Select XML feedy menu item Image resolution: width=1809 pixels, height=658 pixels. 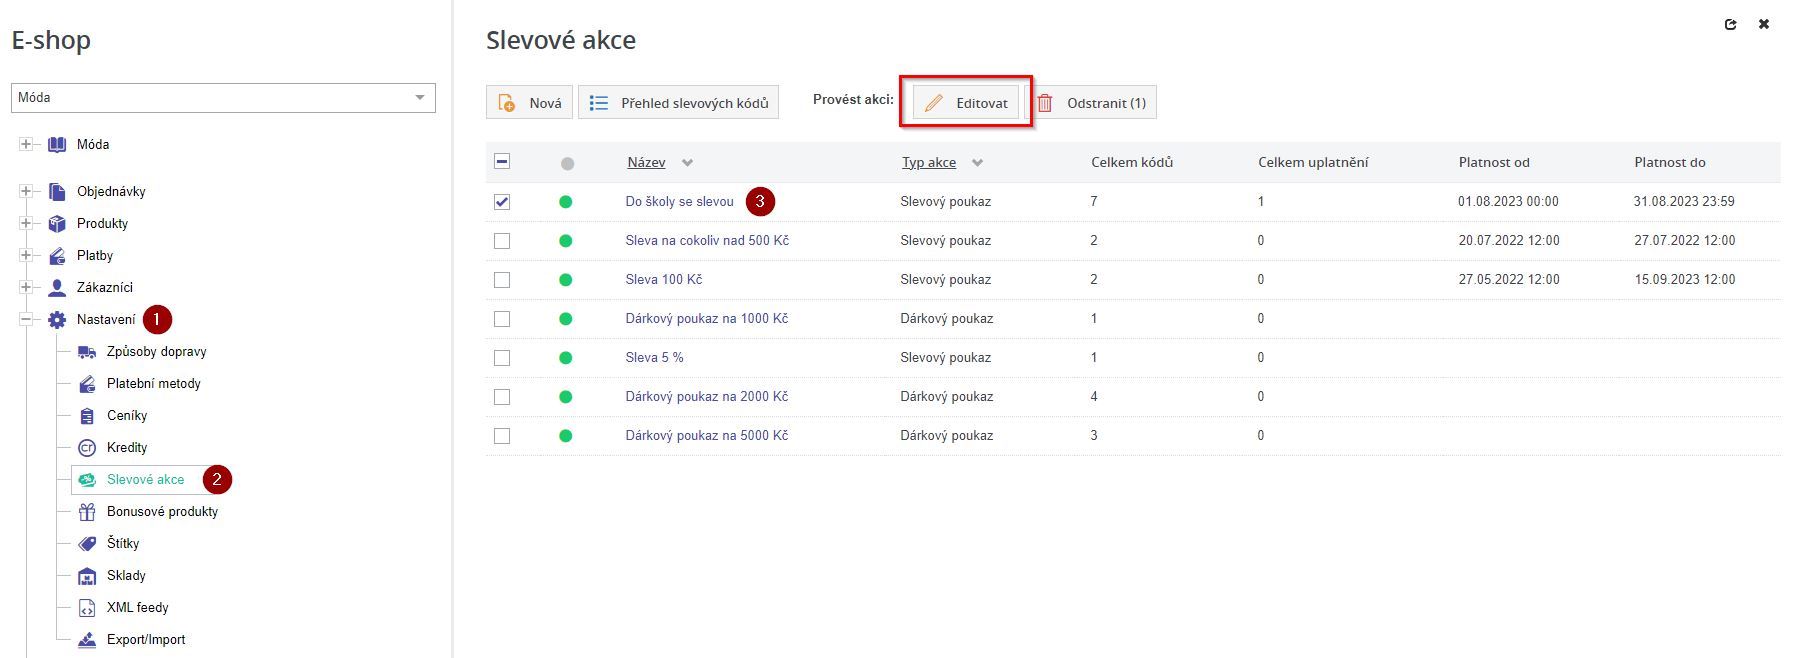pos(137,608)
